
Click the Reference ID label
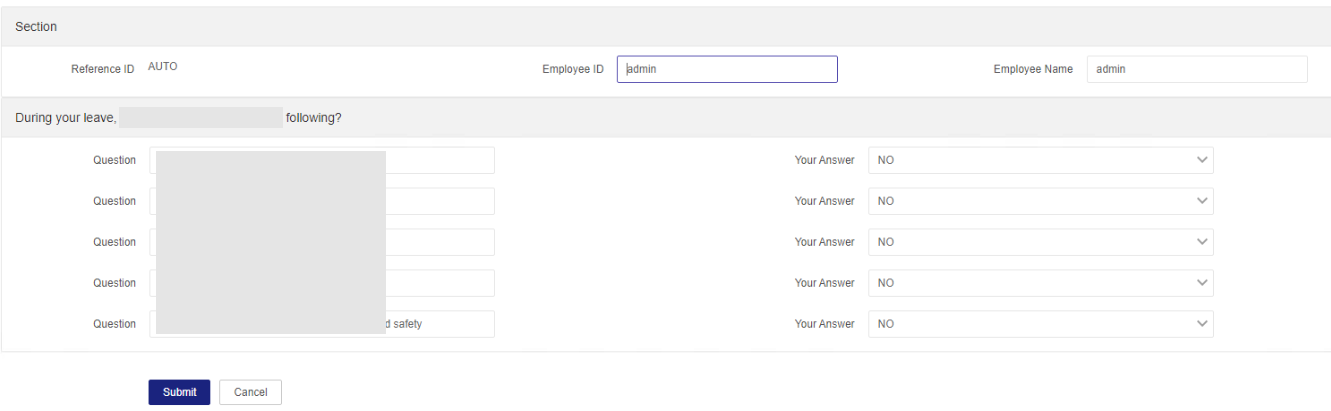tap(102, 70)
